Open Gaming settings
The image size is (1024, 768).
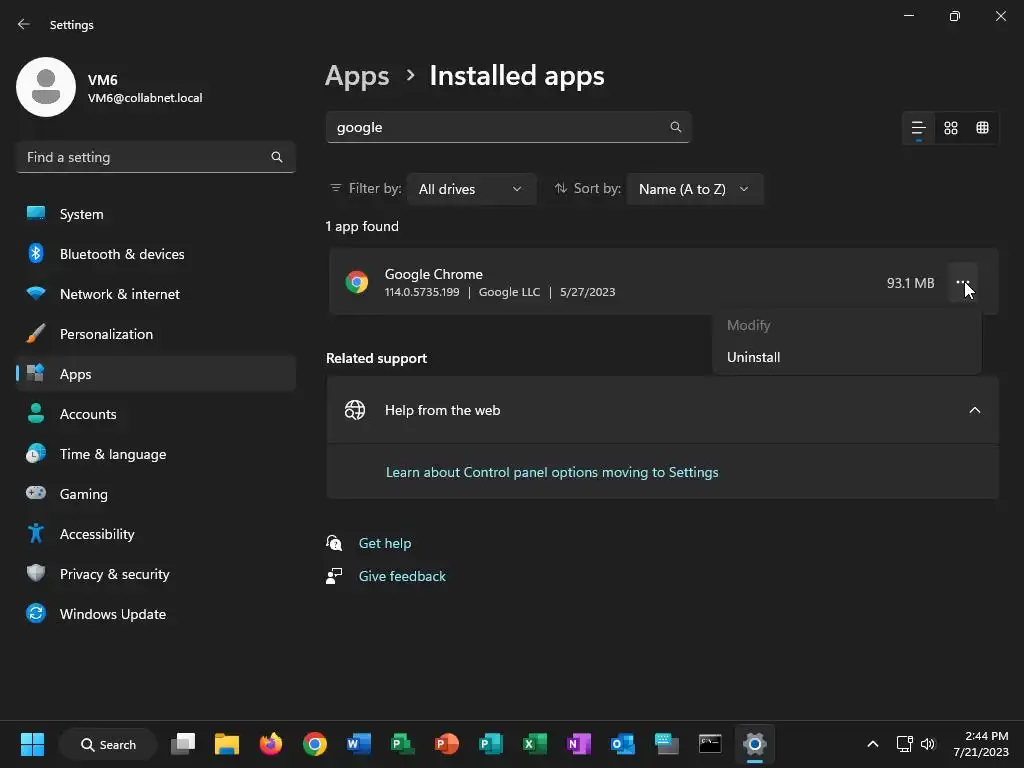click(x=155, y=494)
